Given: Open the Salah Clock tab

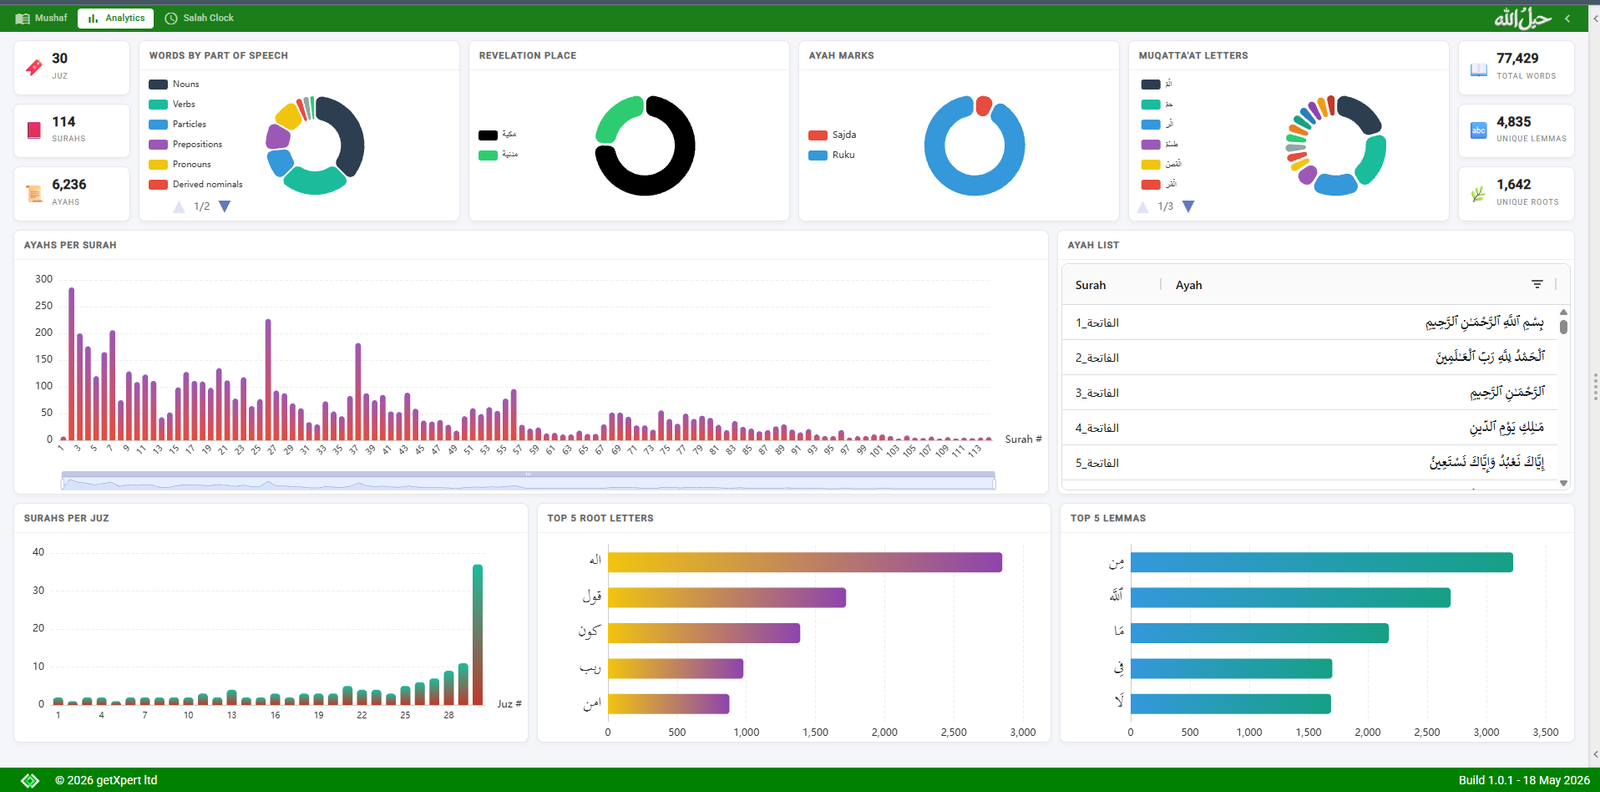Looking at the screenshot, I should tap(199, 18).
